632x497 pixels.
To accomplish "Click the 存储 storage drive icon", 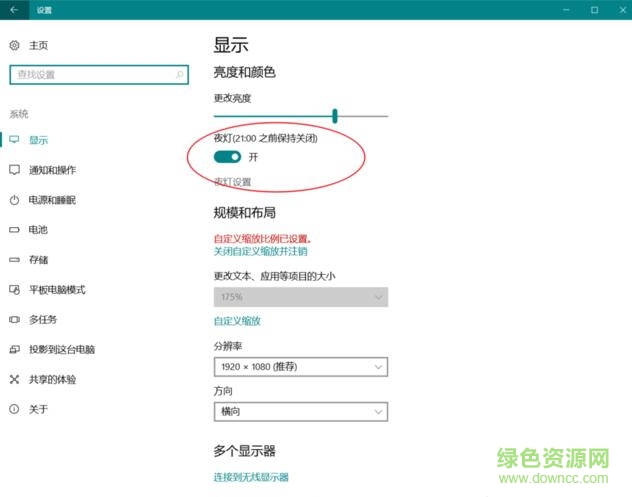I will pyautogui.click(x=15, y=260).
